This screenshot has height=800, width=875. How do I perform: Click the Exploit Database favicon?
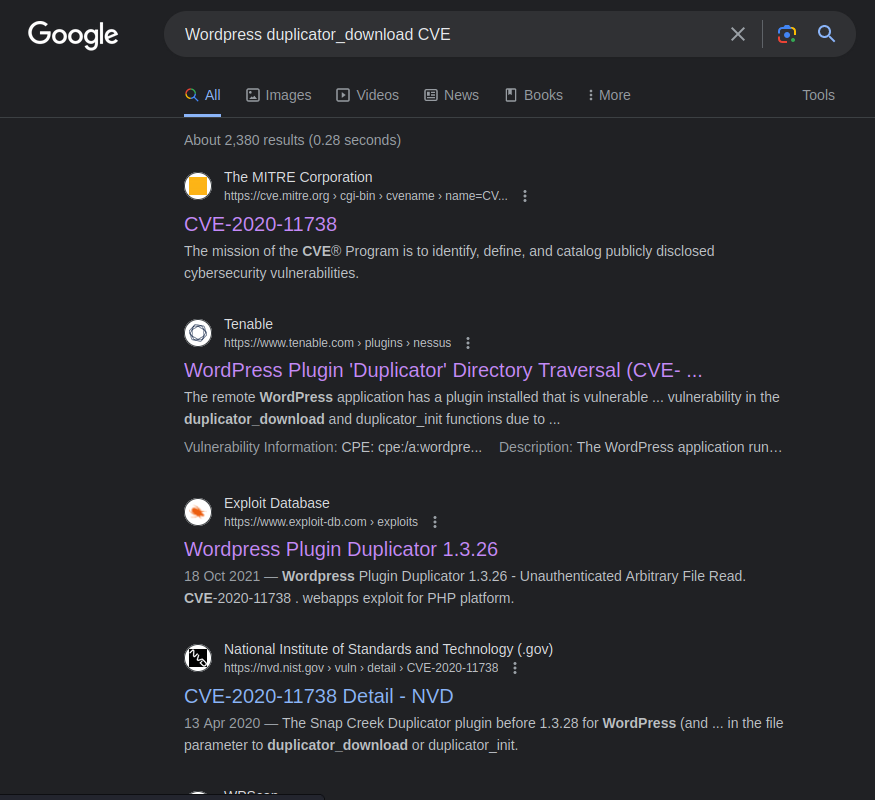coord(198,512)
